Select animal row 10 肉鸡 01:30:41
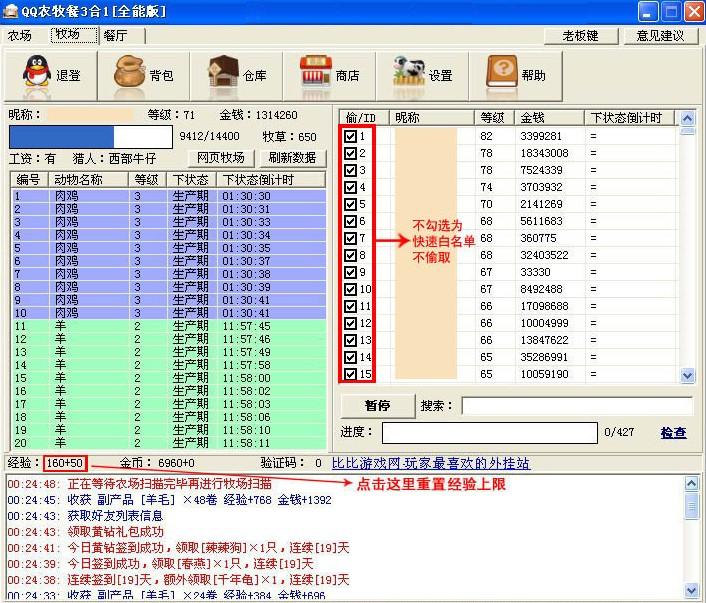 point(168,313)
